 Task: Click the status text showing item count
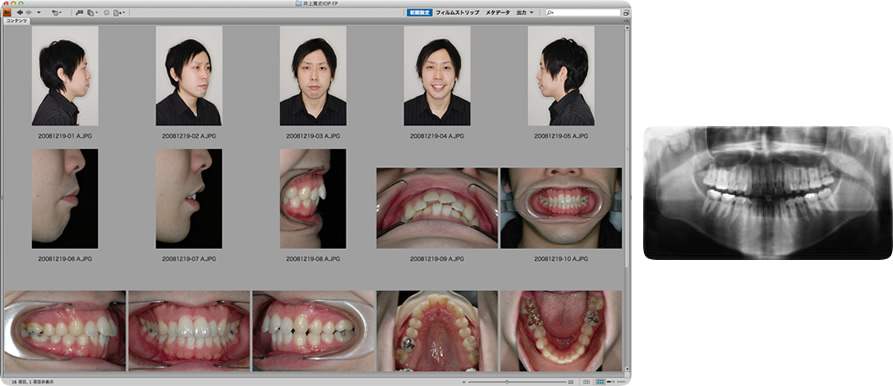tap(32, 382)
